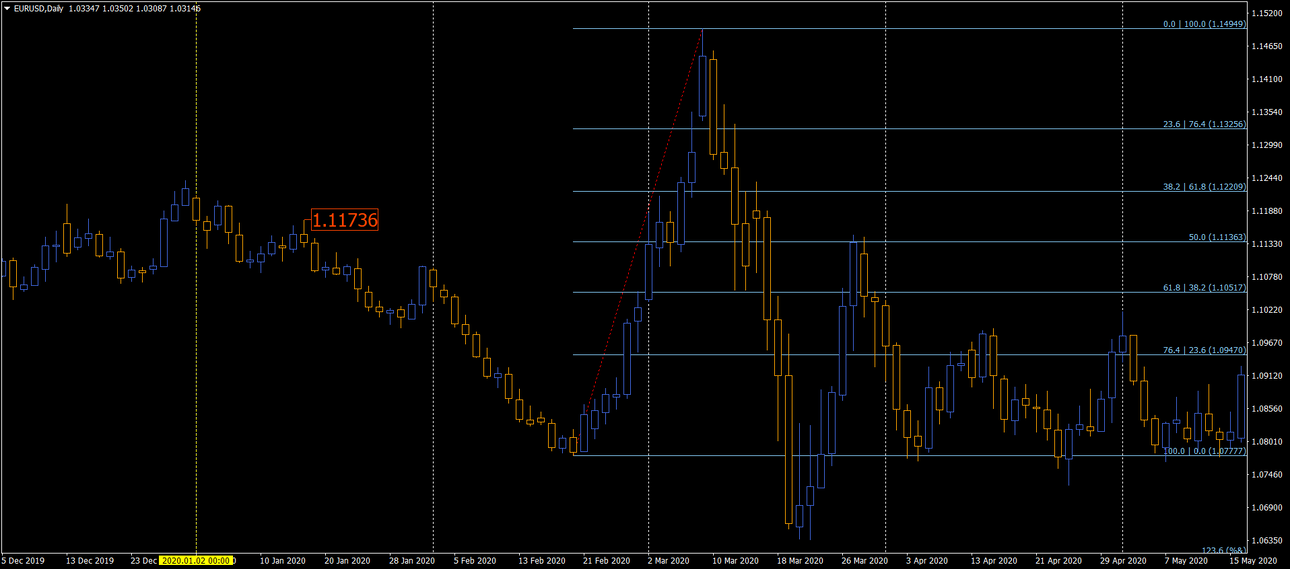Click the 26 Mar 2020 date on time axis

tap(864, 561)
